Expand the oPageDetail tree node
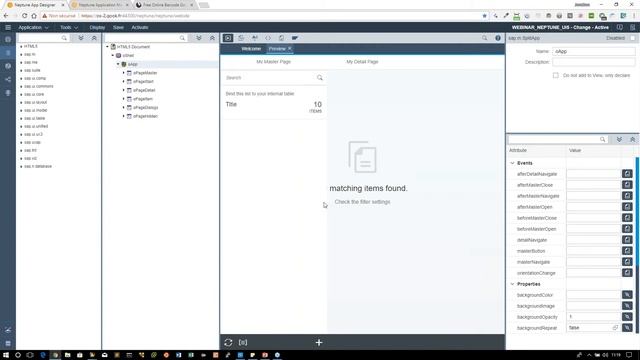Image resolution: width=640 pixels, height=360 pixels. (x=124, y=90)
